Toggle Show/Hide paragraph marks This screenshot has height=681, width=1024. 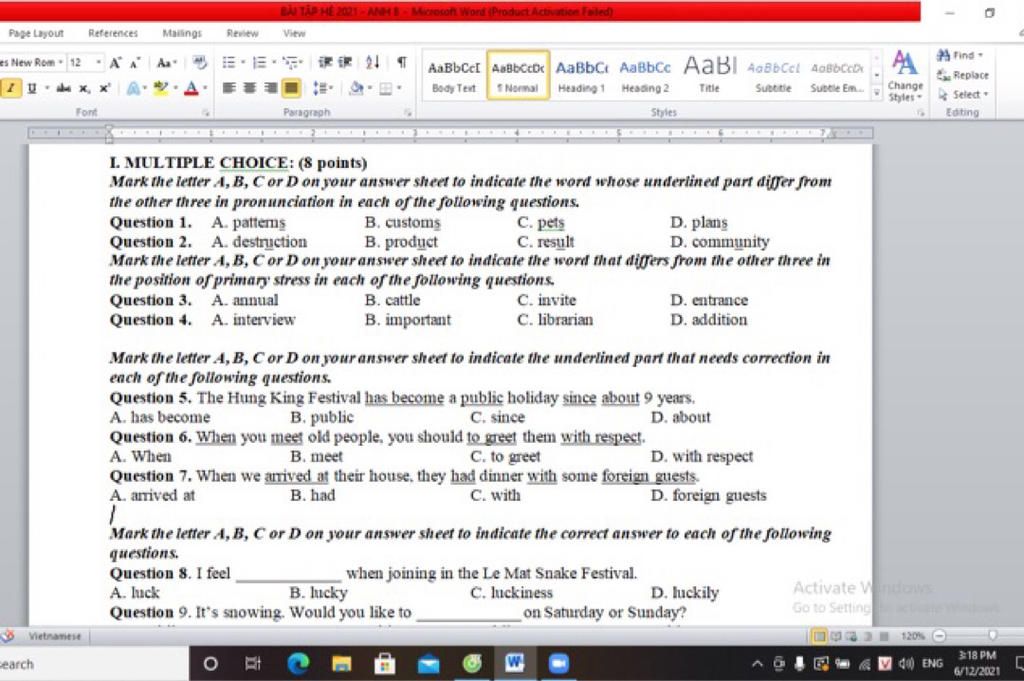pyautogui.click(x=402, y=63)
